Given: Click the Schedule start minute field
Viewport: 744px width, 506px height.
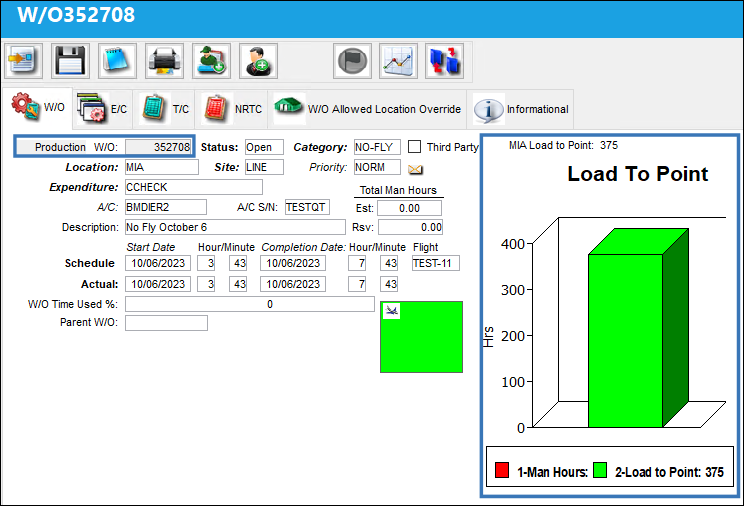Looking at the screenshot, I should coord(238,263).
